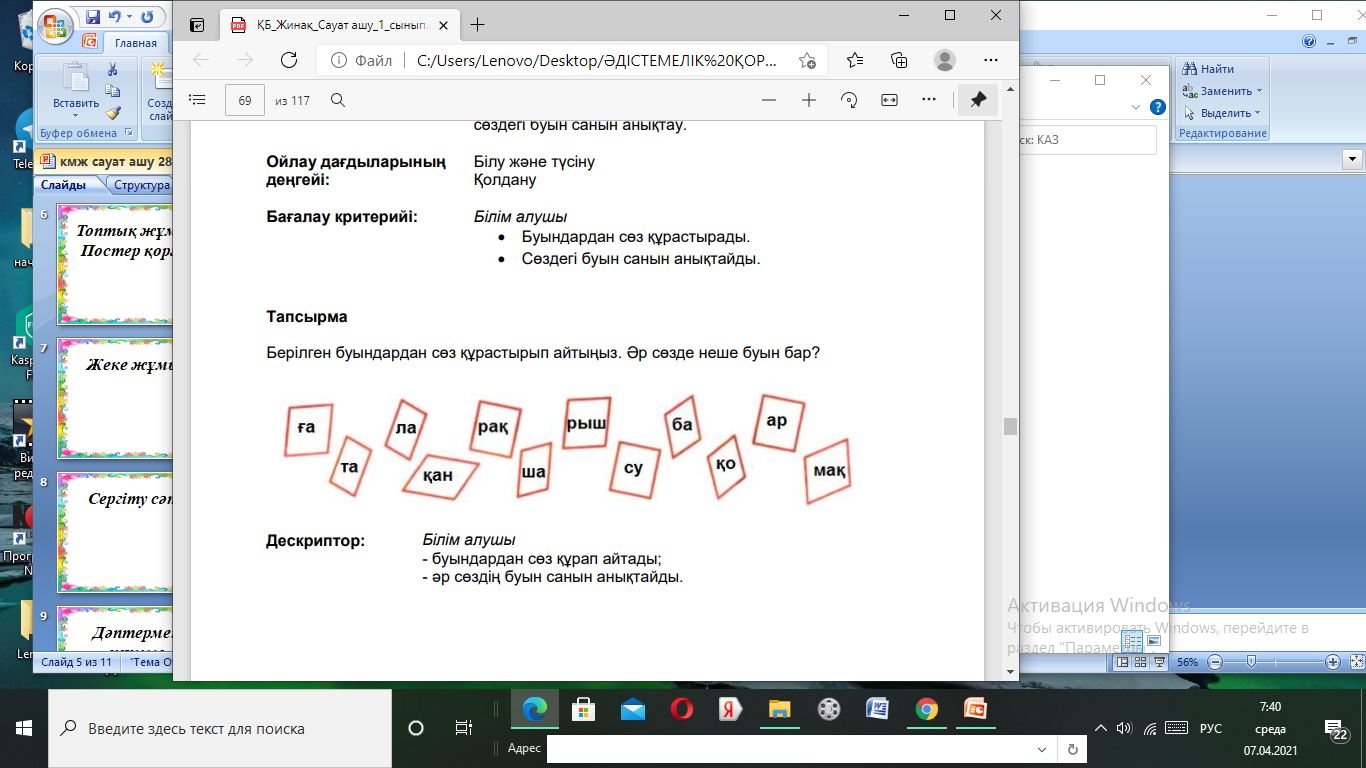Switch the РУС input language
The width and height of the screenshot is (1366, 768).
pyautogui.click(x=1211, y=728)
